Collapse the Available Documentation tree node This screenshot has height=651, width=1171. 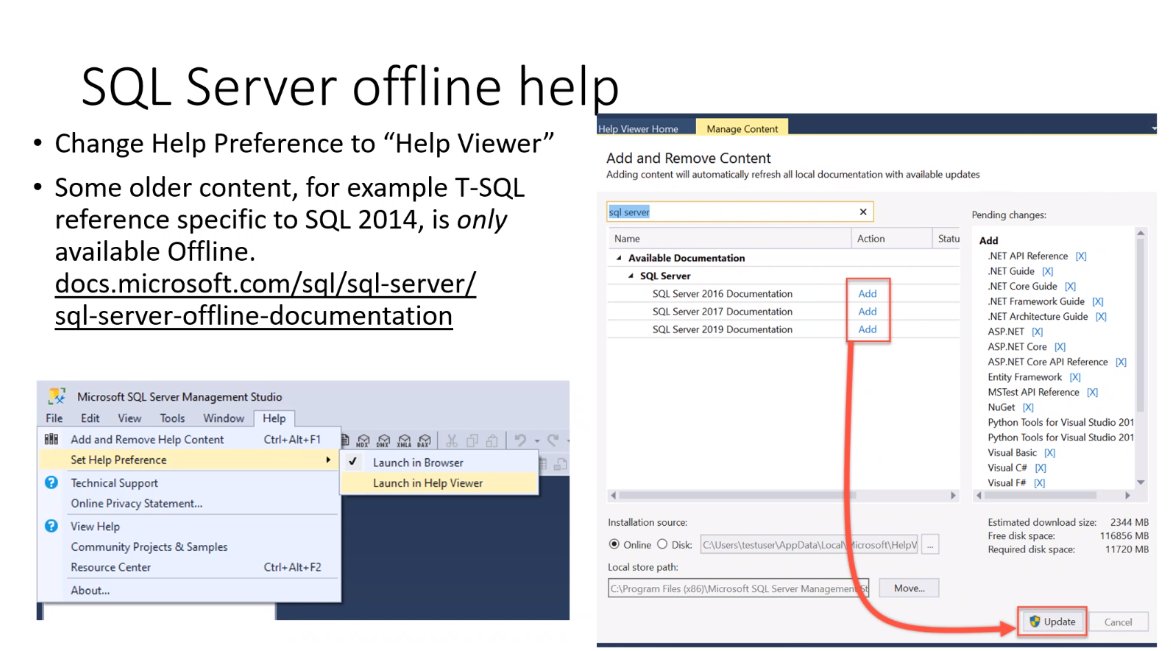pyautogui.click(x=618, y=258)
